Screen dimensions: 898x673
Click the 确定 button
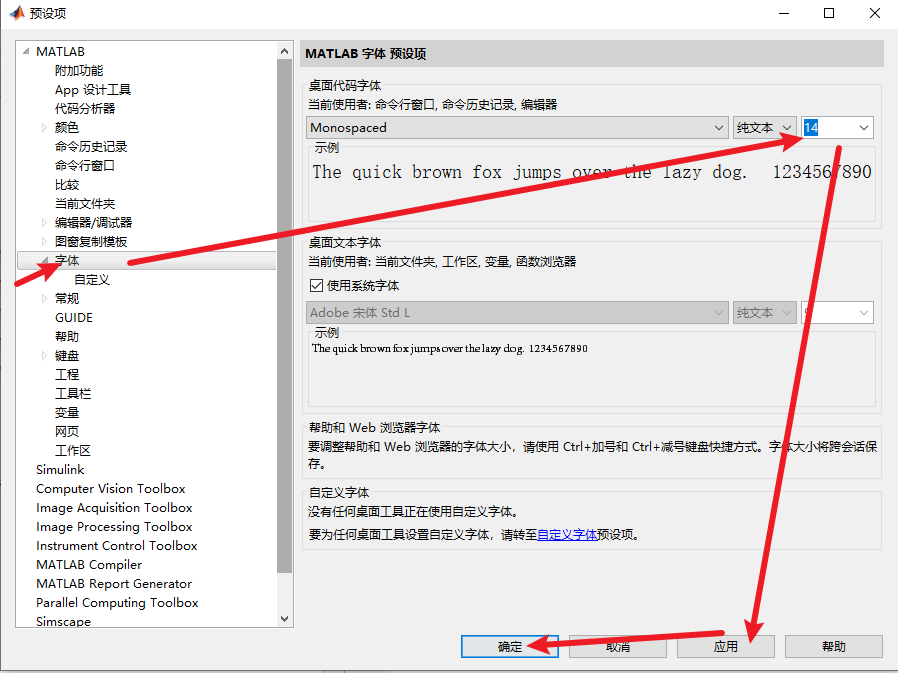click(510, 647)
